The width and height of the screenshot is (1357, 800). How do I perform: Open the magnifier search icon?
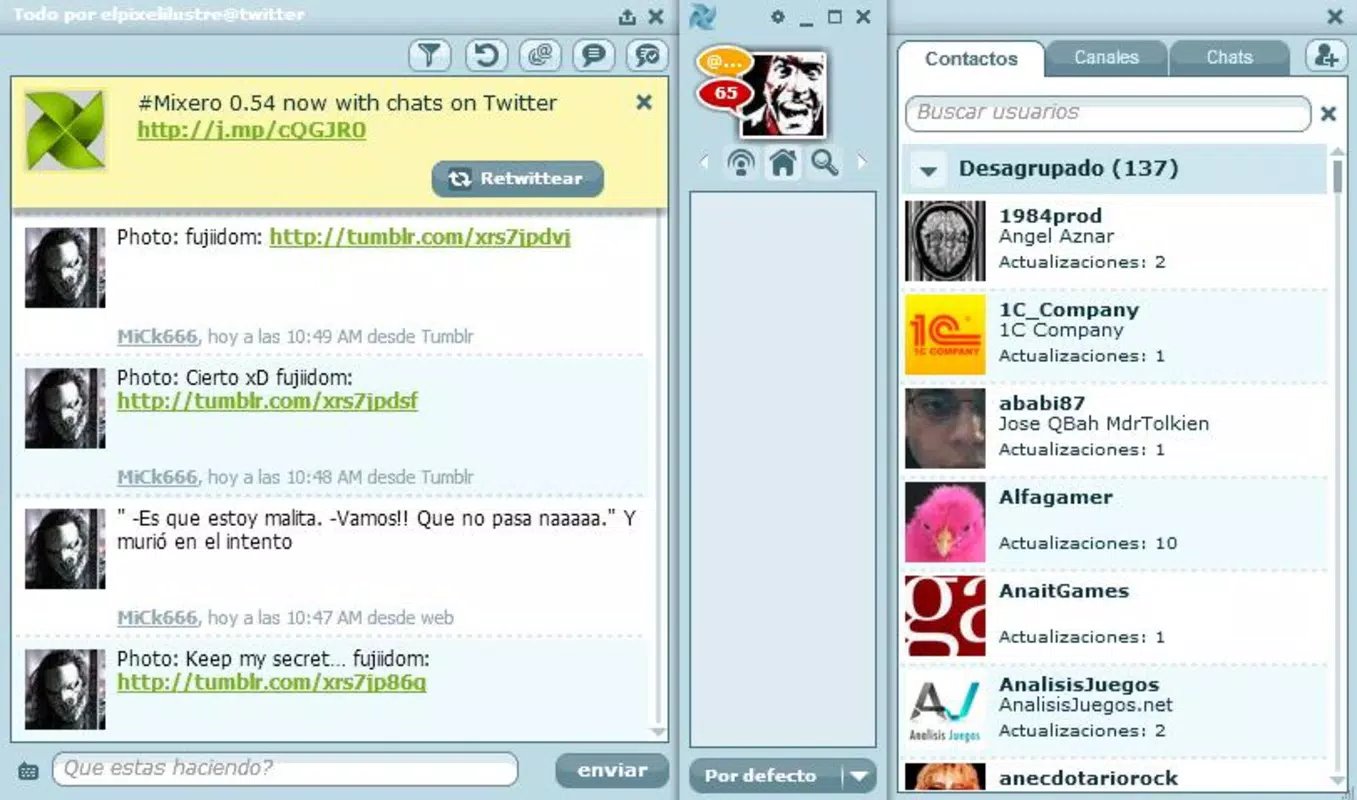click(x=825, y=162)
